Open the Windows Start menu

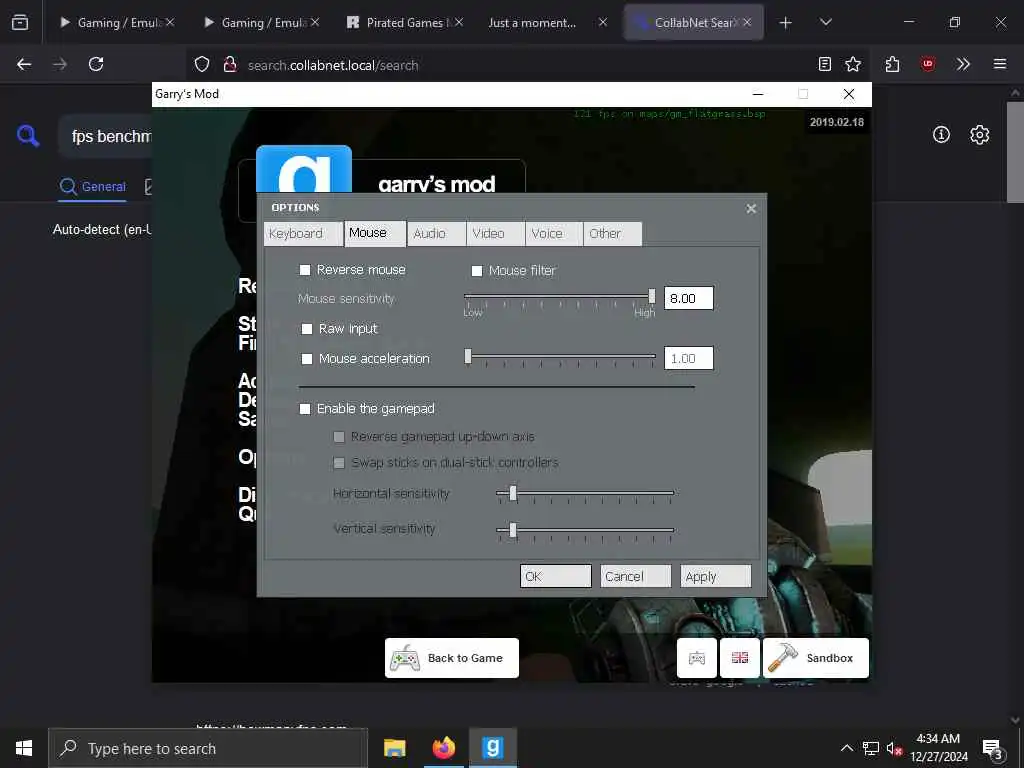click(24, 748)
